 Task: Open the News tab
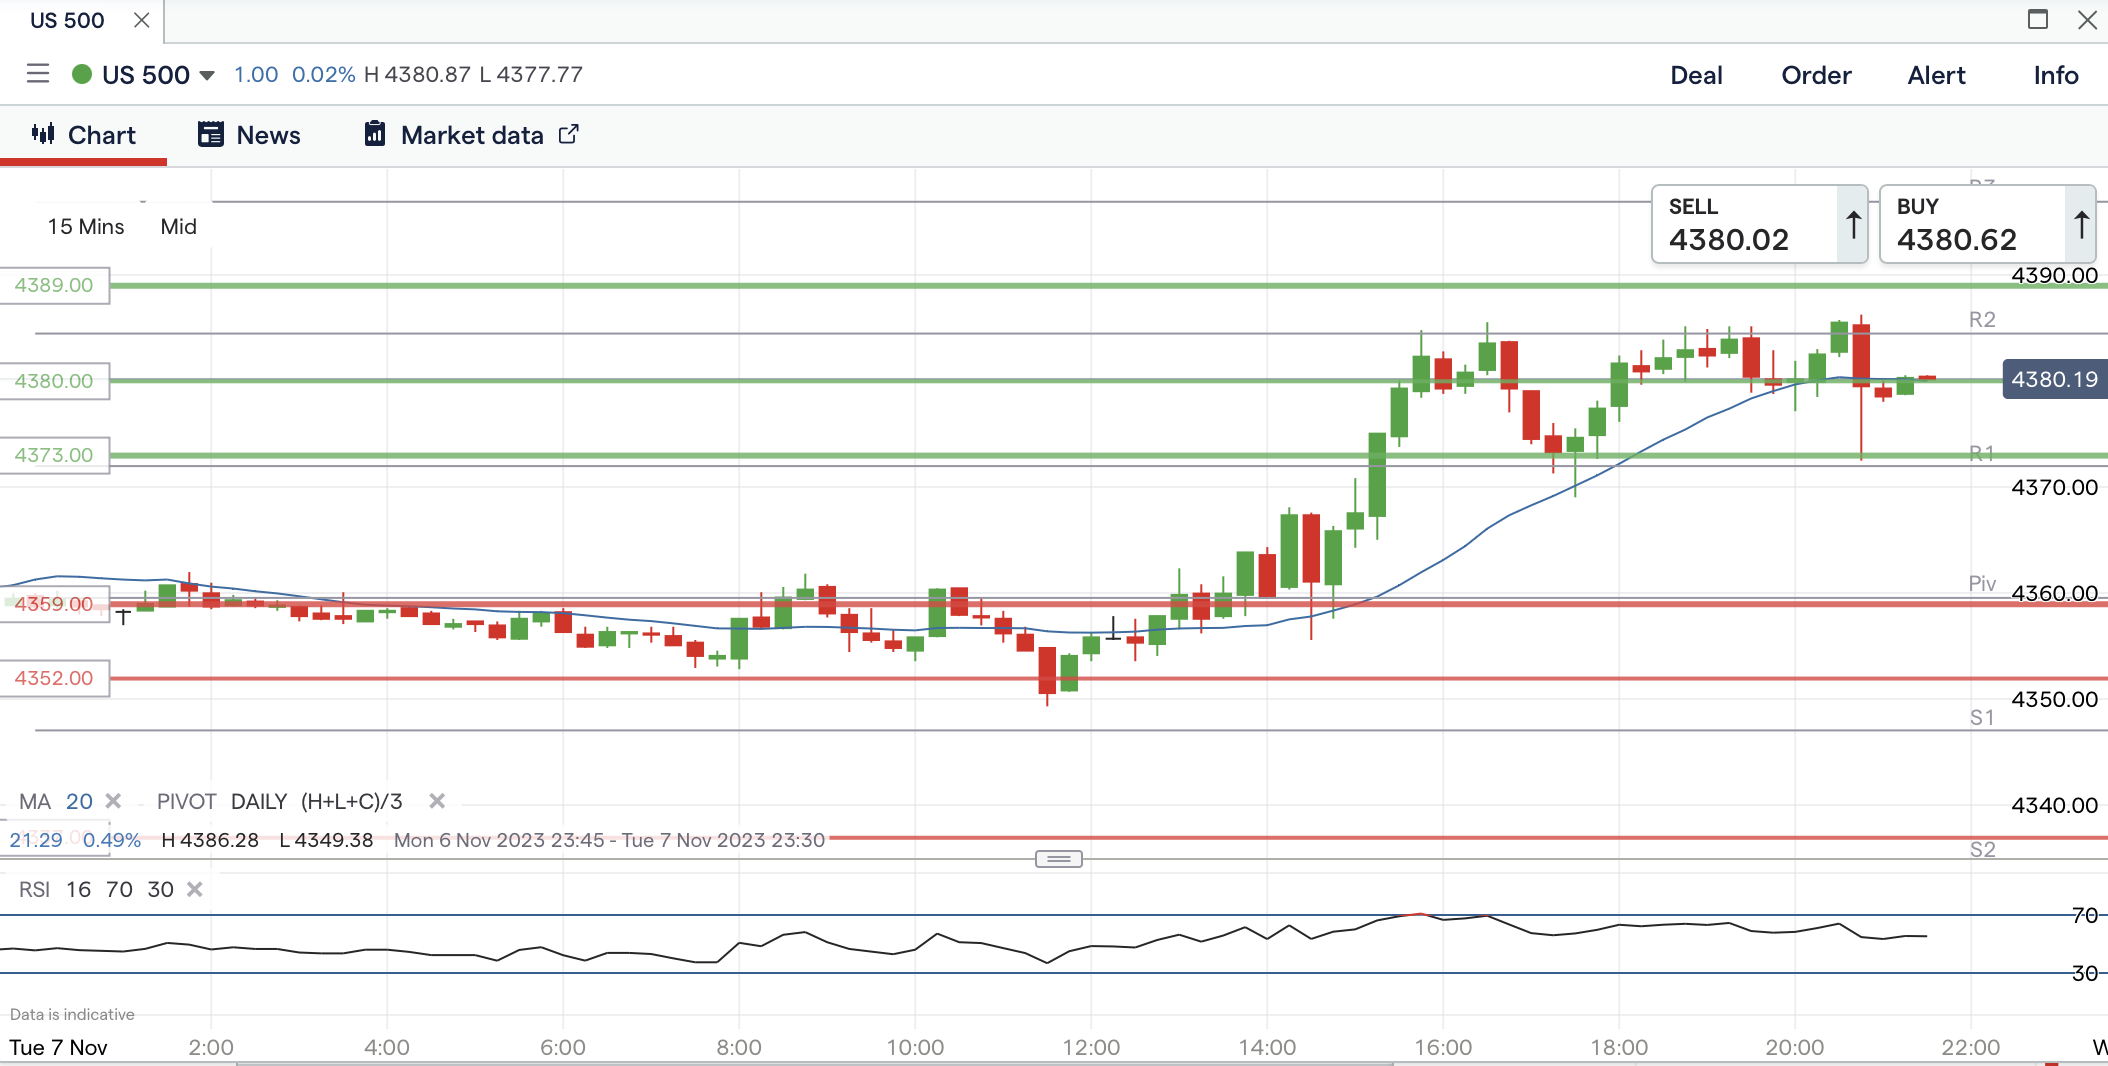click(249, 135)
